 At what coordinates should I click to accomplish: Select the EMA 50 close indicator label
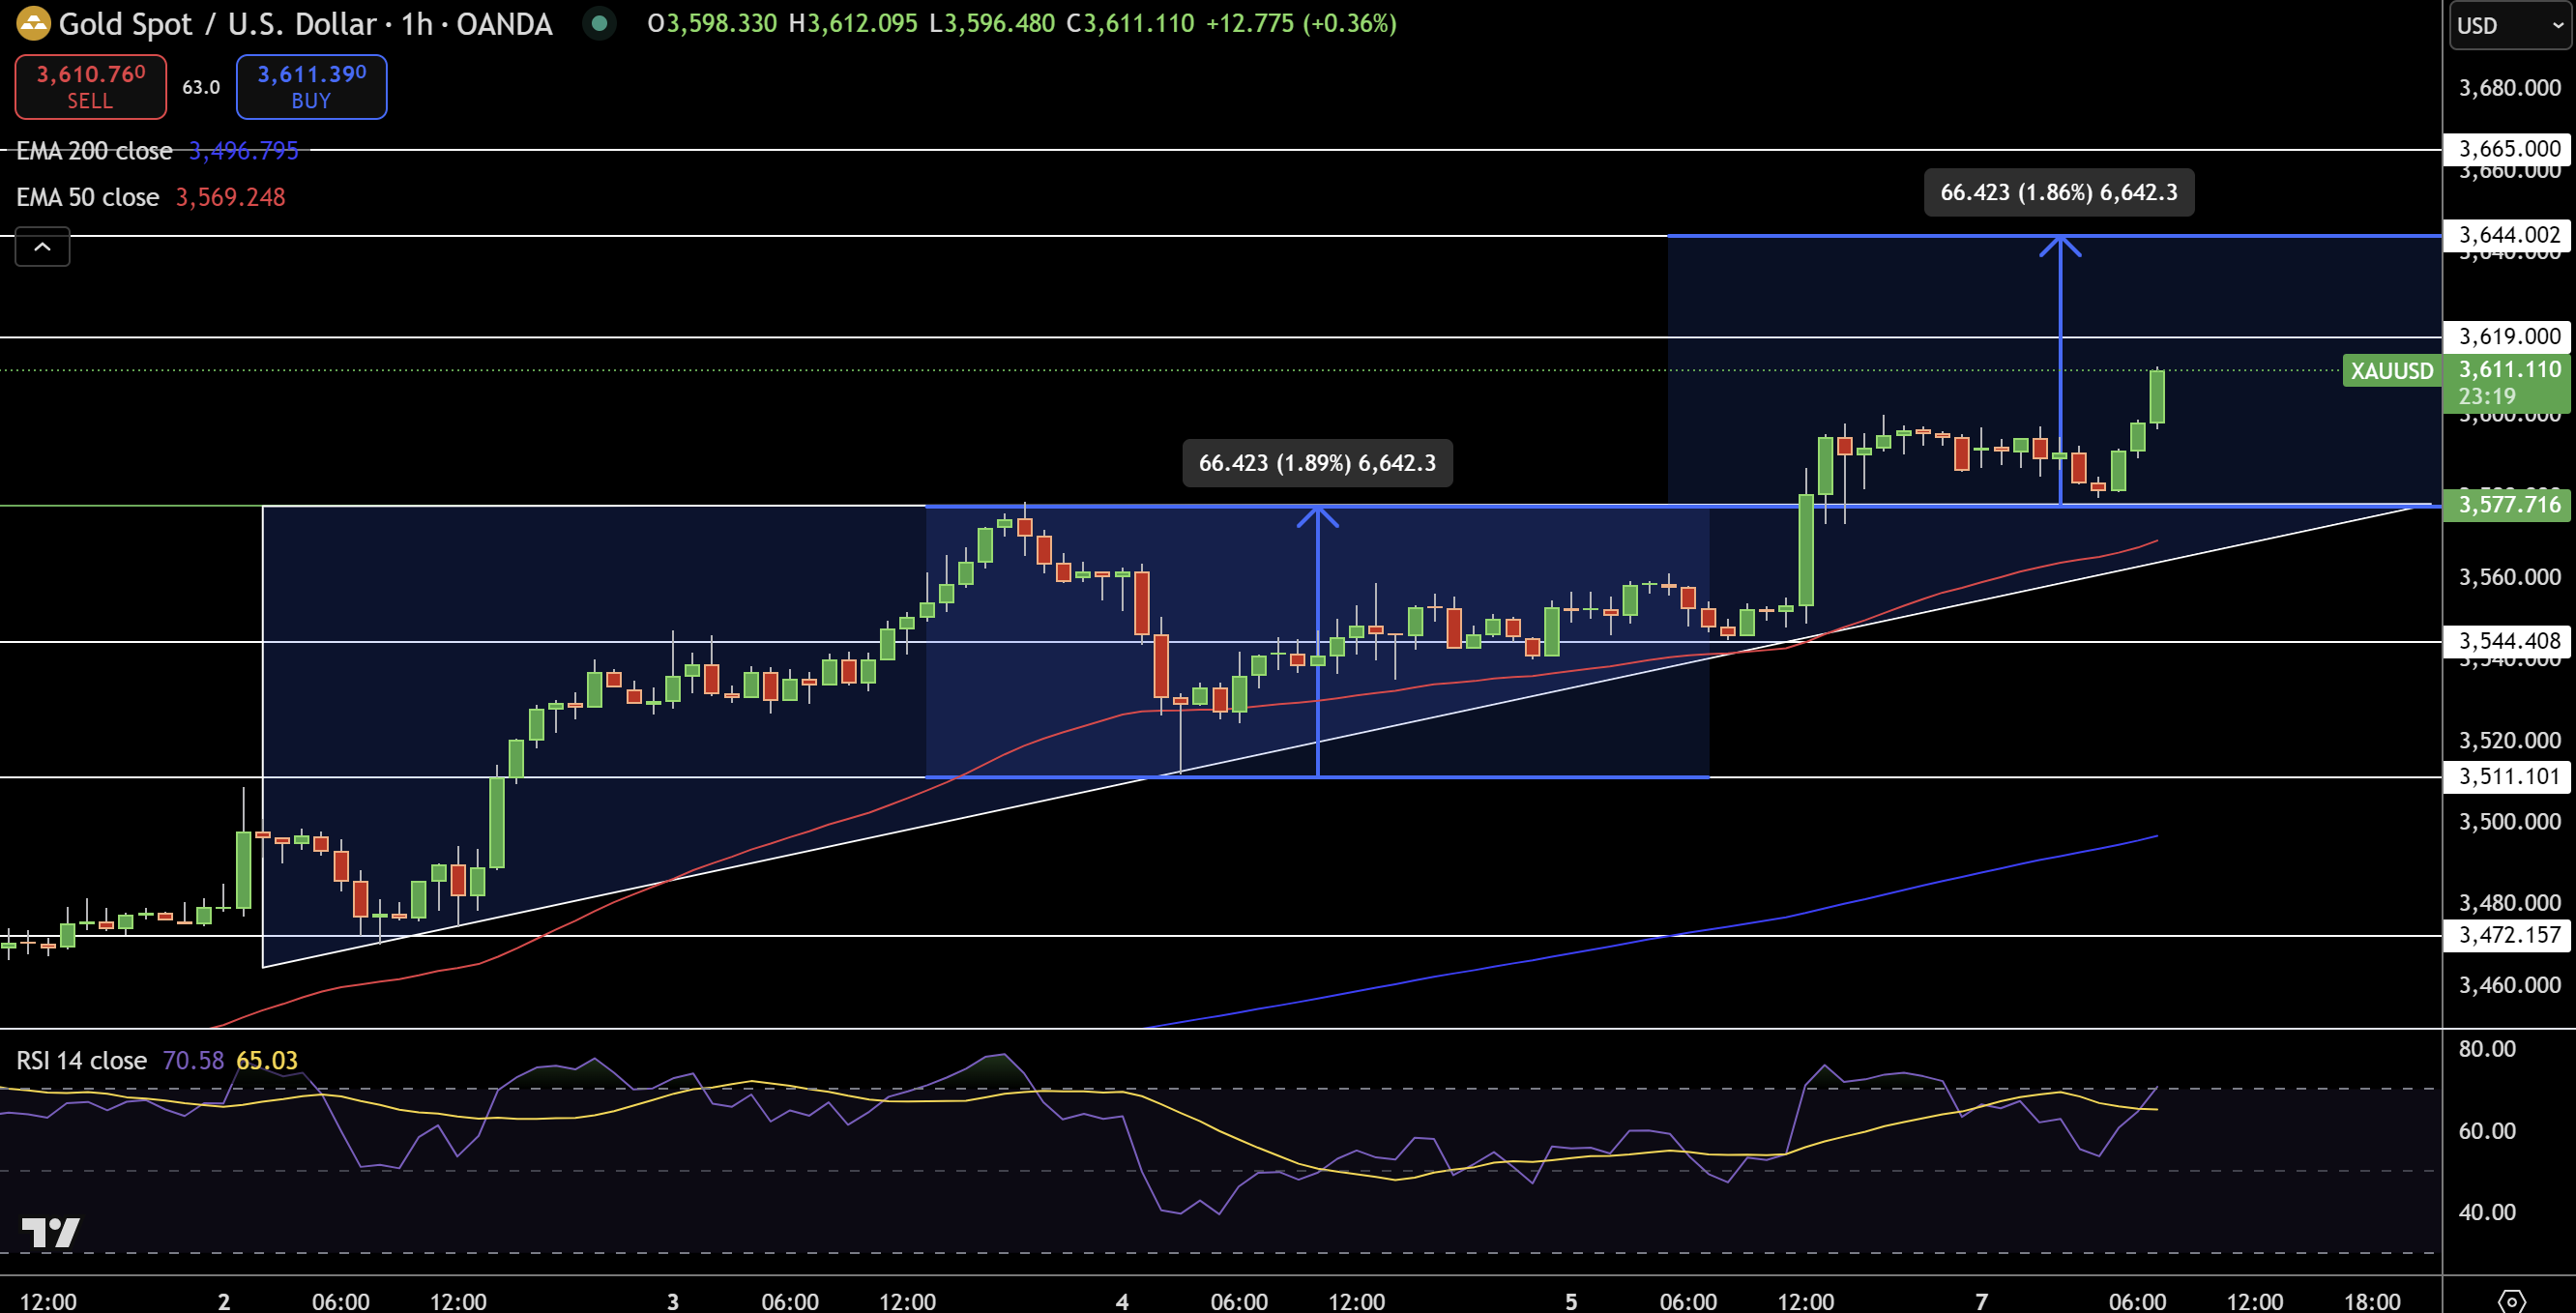point(88,196)
